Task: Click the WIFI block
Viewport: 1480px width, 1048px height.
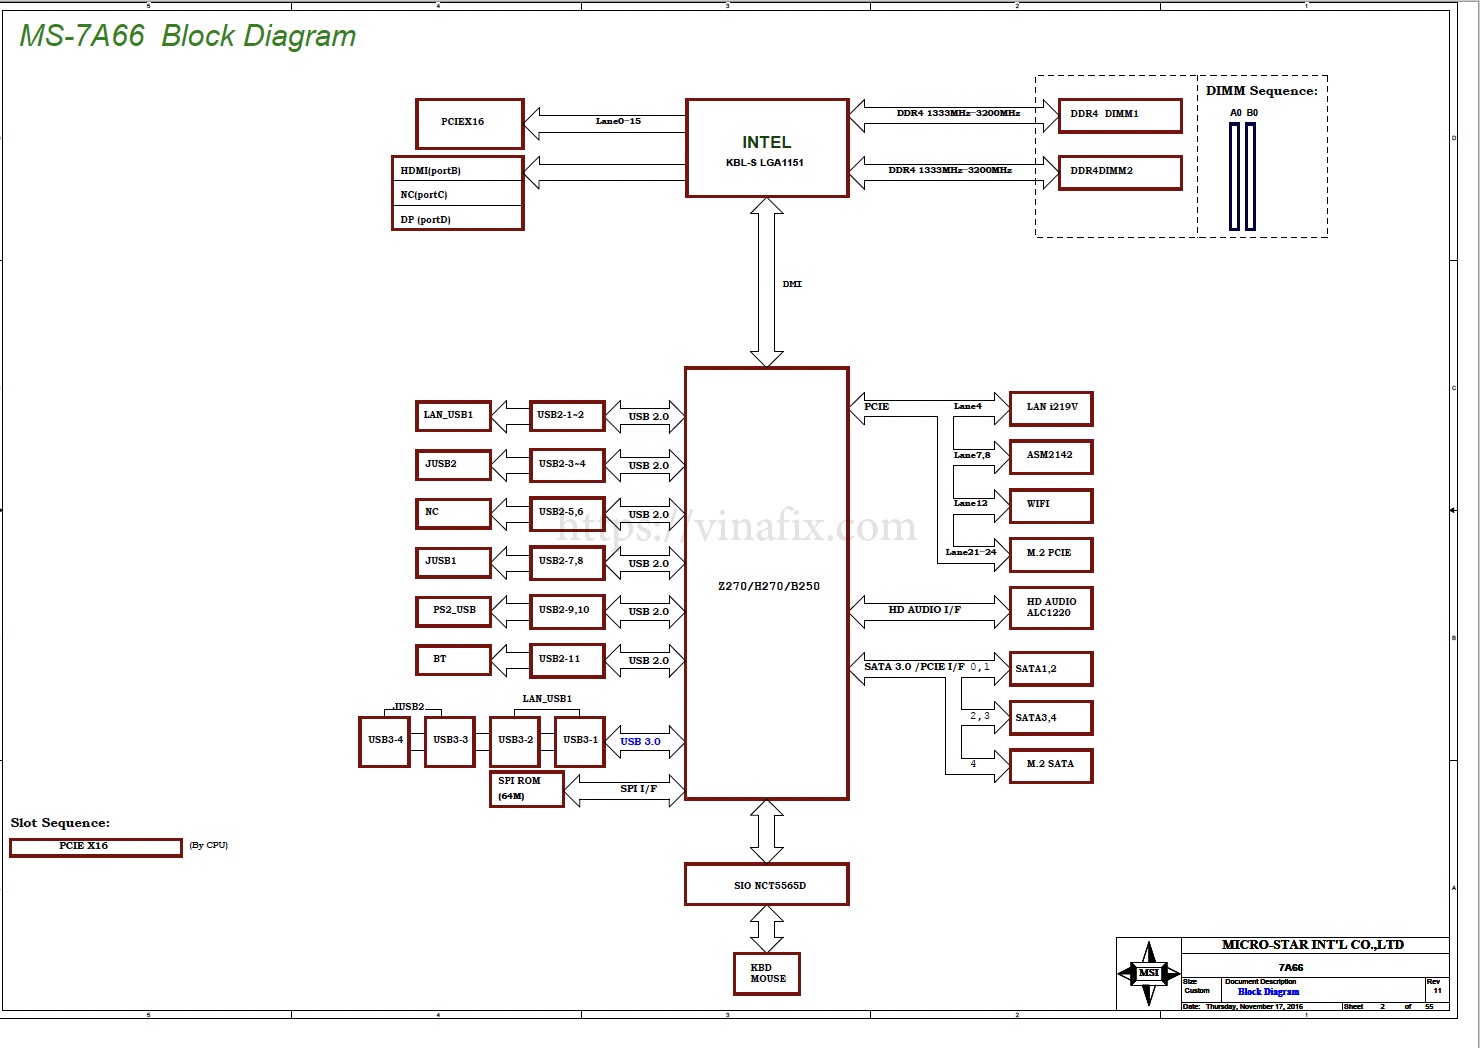Action: point(1052,505)
